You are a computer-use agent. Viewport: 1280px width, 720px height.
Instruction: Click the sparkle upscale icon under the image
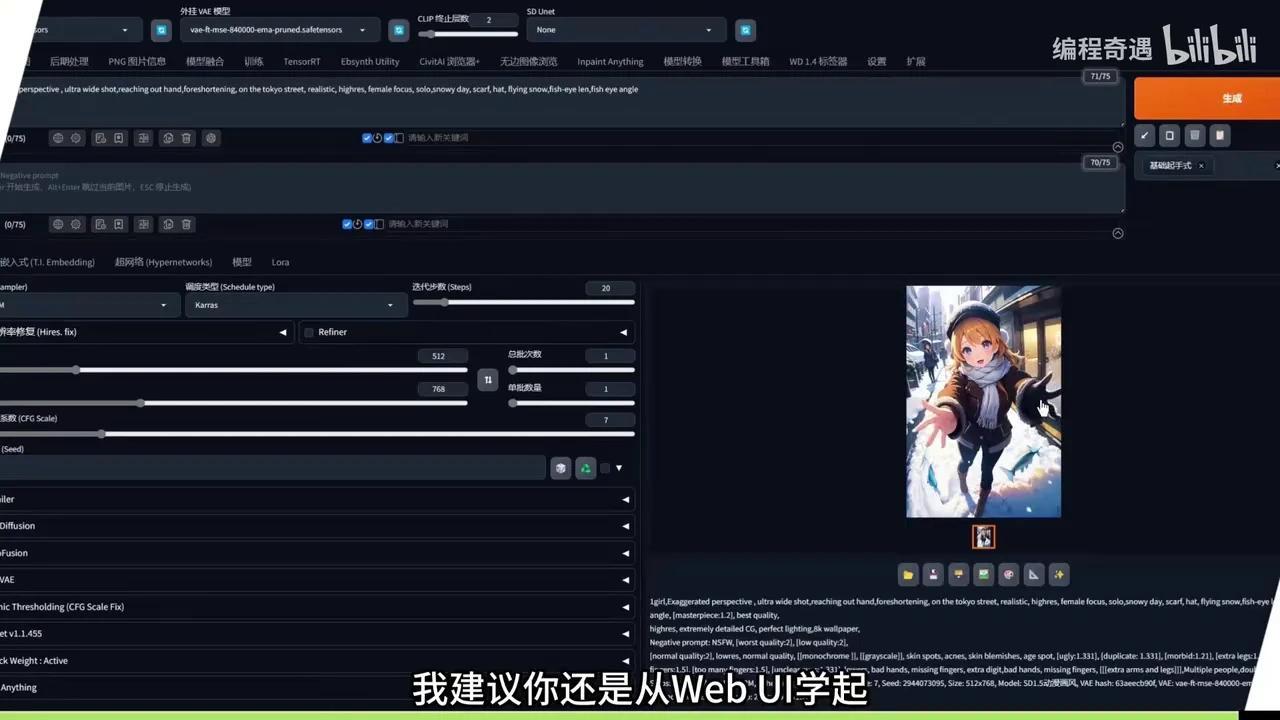tap(1058, 574)
